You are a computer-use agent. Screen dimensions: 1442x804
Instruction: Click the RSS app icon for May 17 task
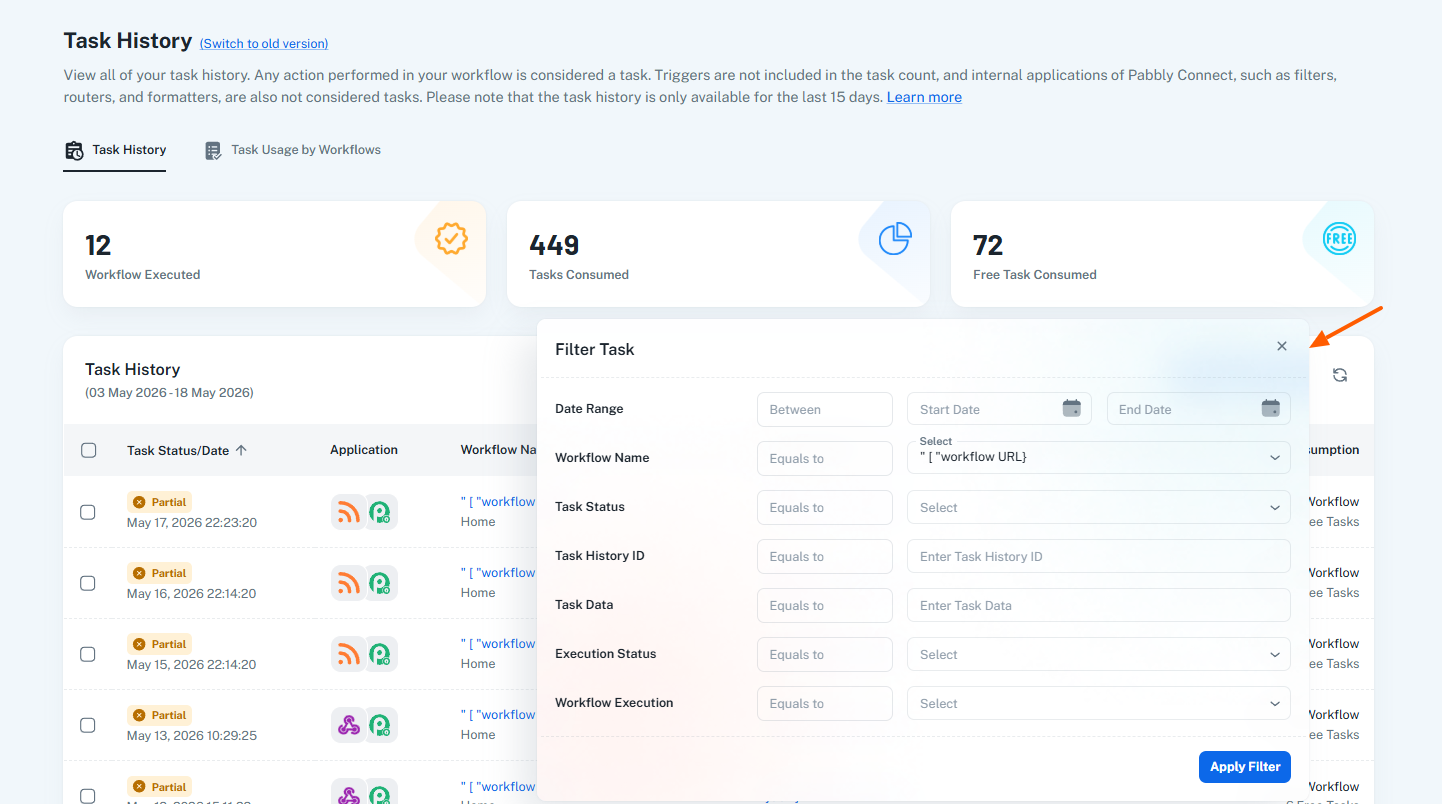(348, 512)
